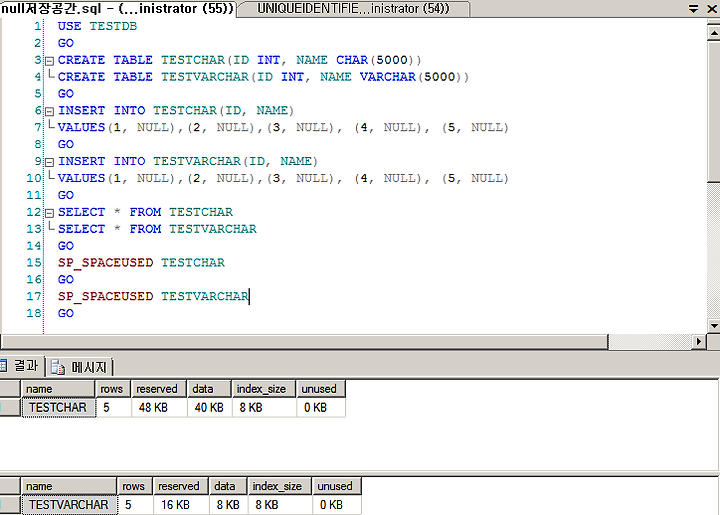Click the editor scroll down arrow
The height and width of the screenshot is (515, 720).
coord(714,326)
